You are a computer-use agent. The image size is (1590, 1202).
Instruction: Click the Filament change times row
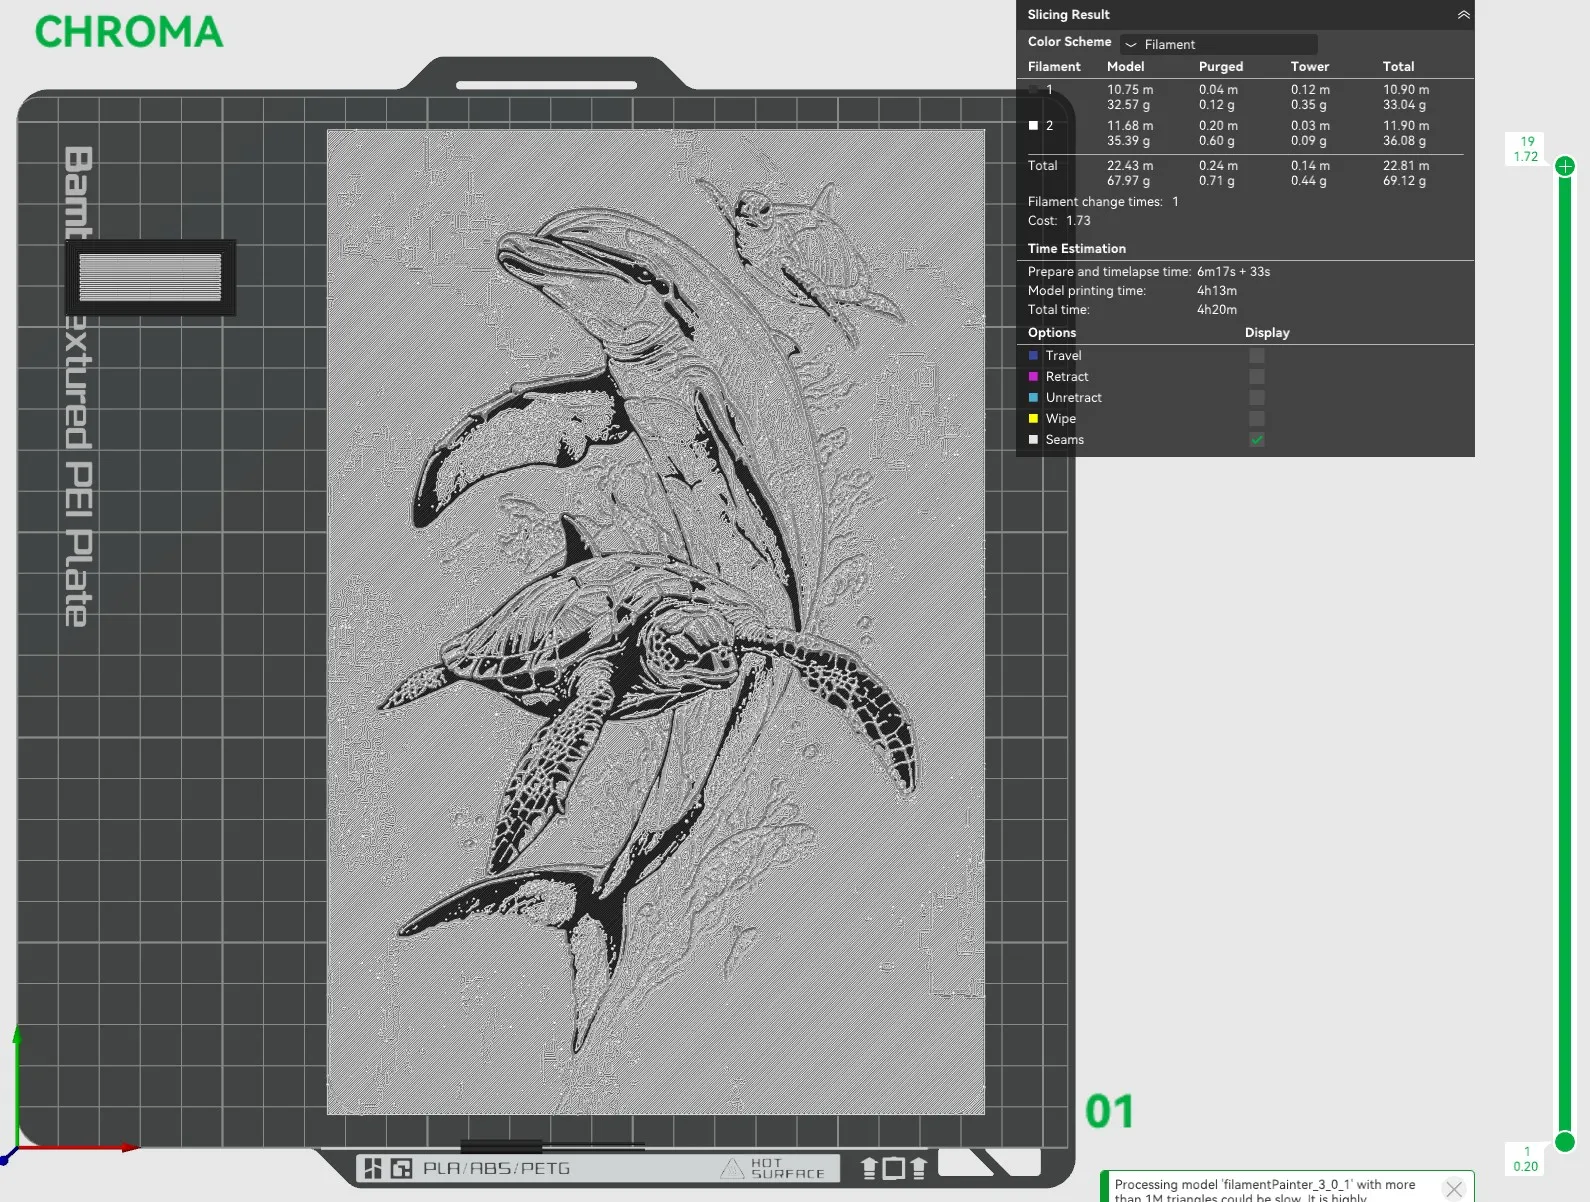1103,202
